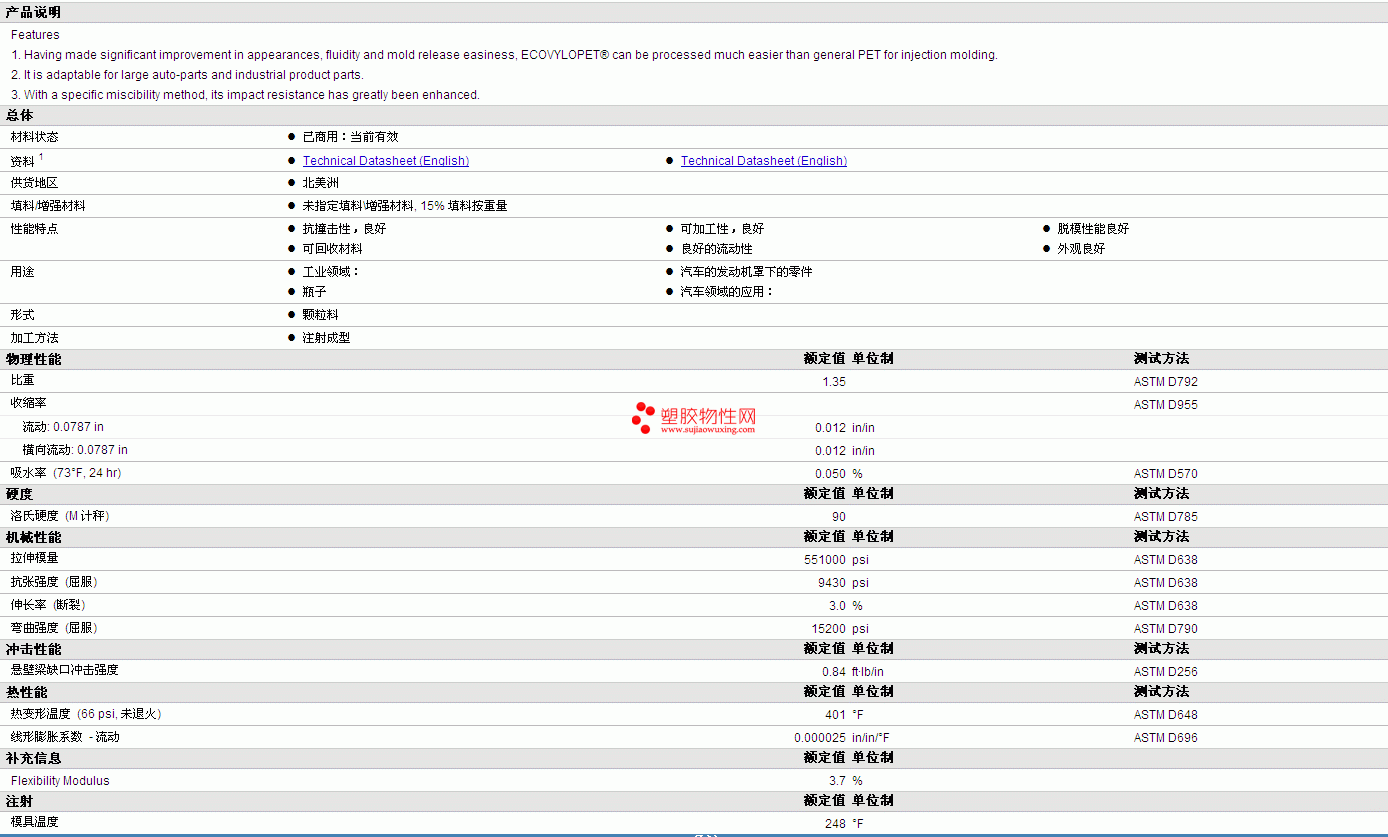This screenshot has width=1388, height=837.
Task: Click the 北美洲 value
Action: tap(321, 183)
